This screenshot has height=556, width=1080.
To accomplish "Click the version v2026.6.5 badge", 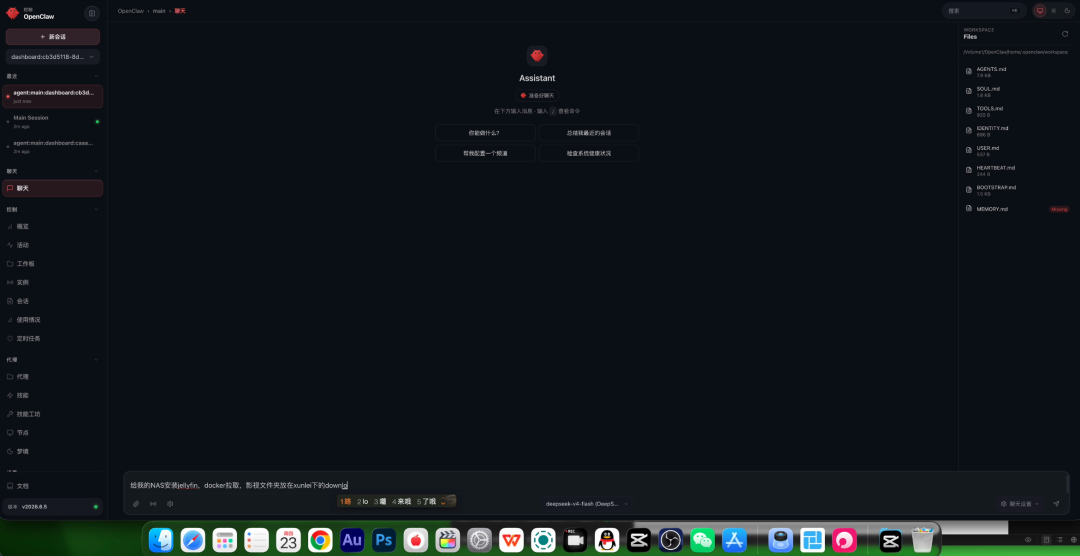I will (52, 506).
